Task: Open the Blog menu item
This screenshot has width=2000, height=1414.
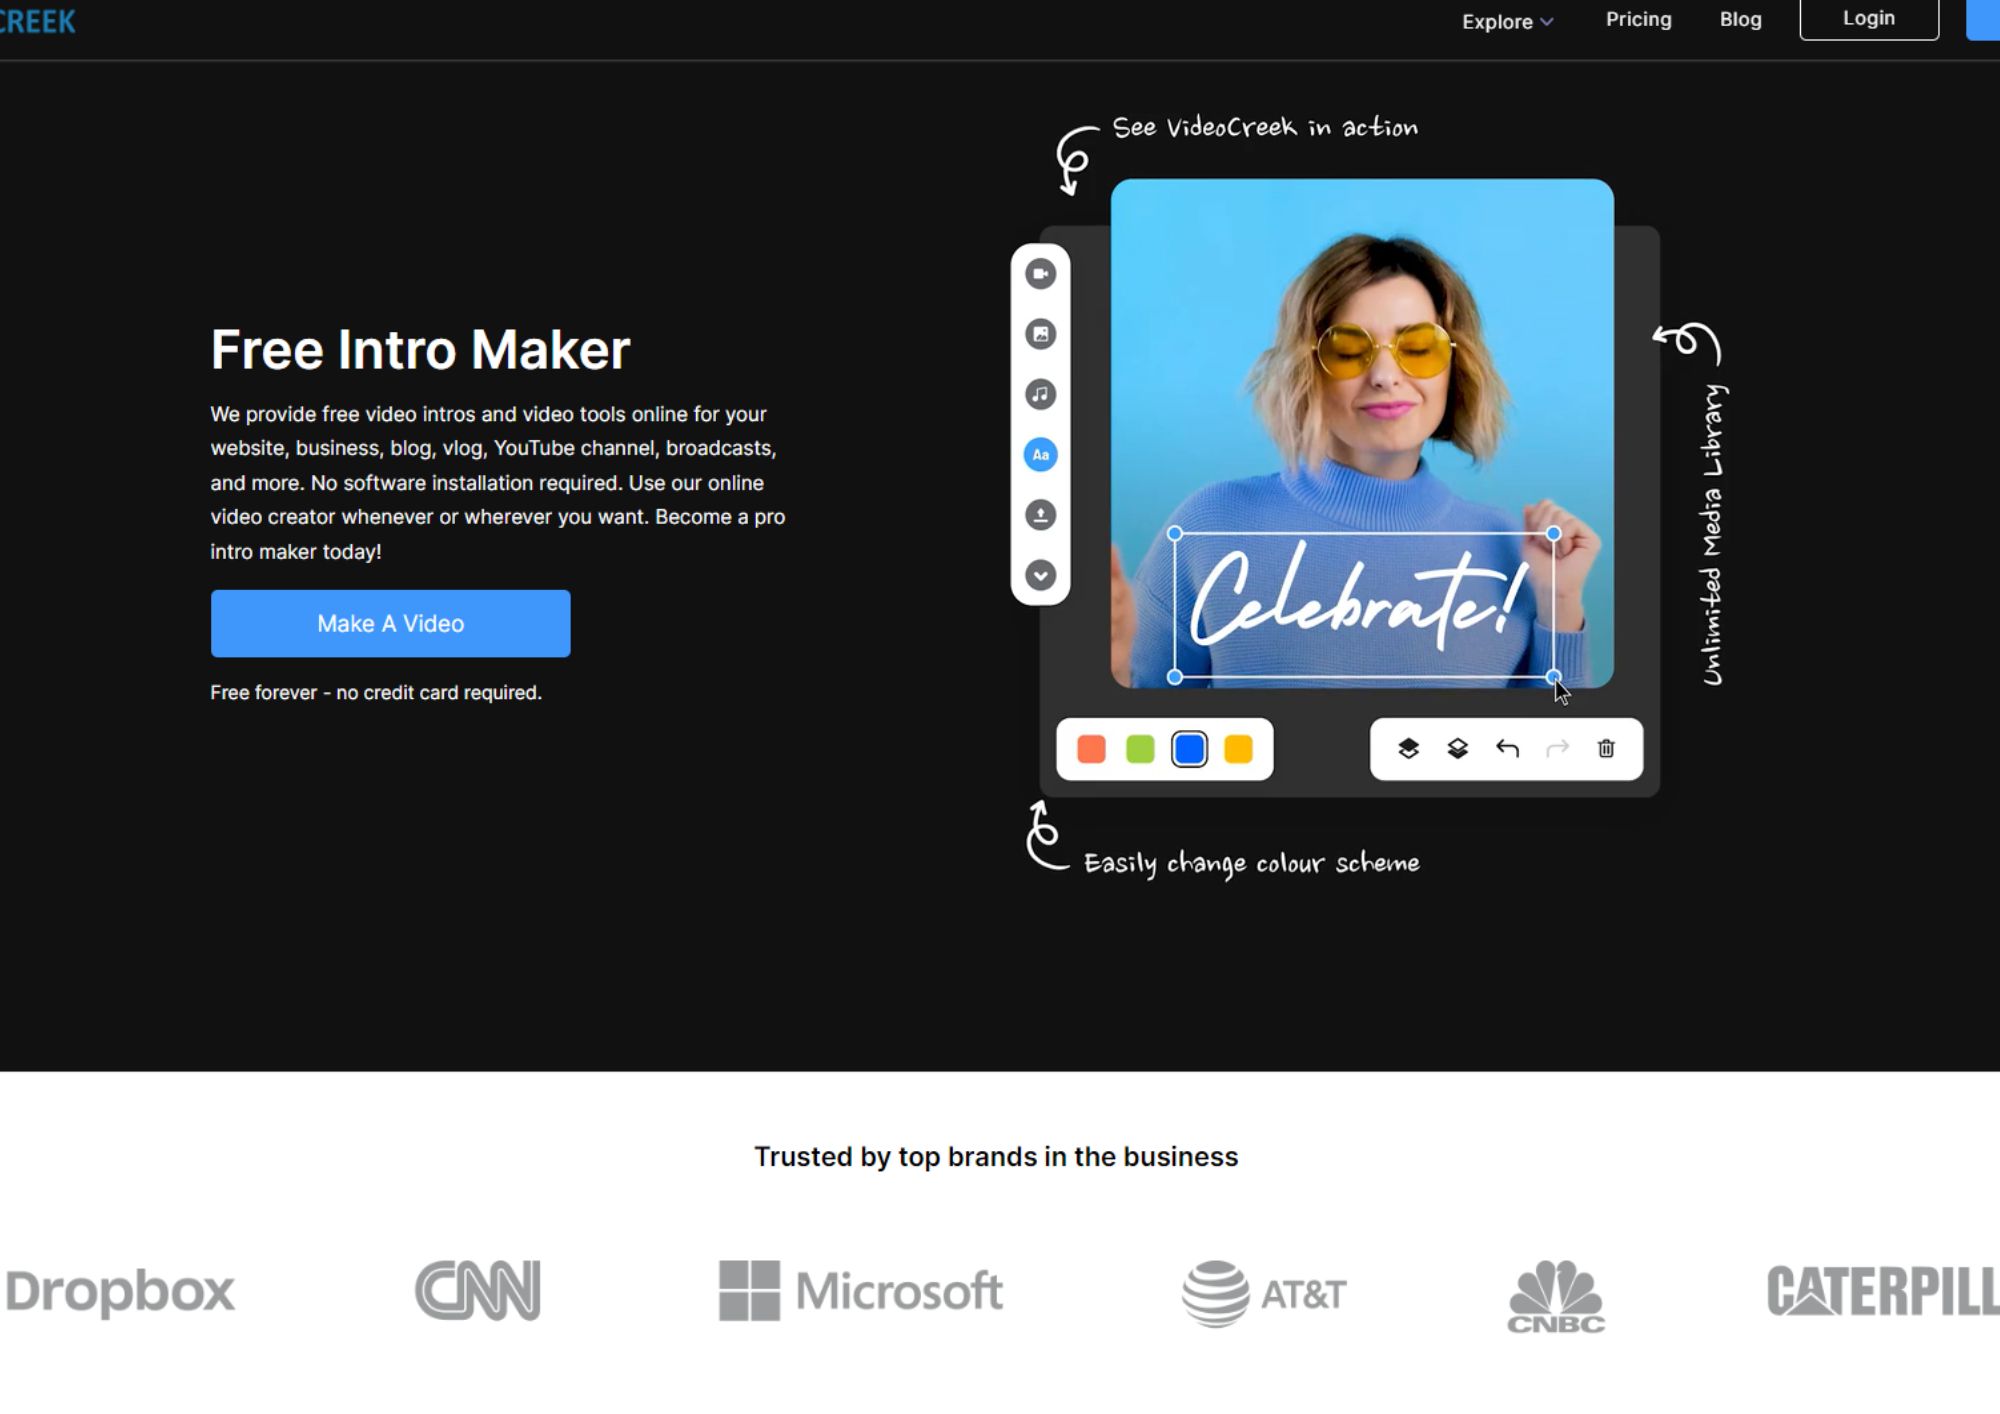Action: click(x=1740, y=19)
